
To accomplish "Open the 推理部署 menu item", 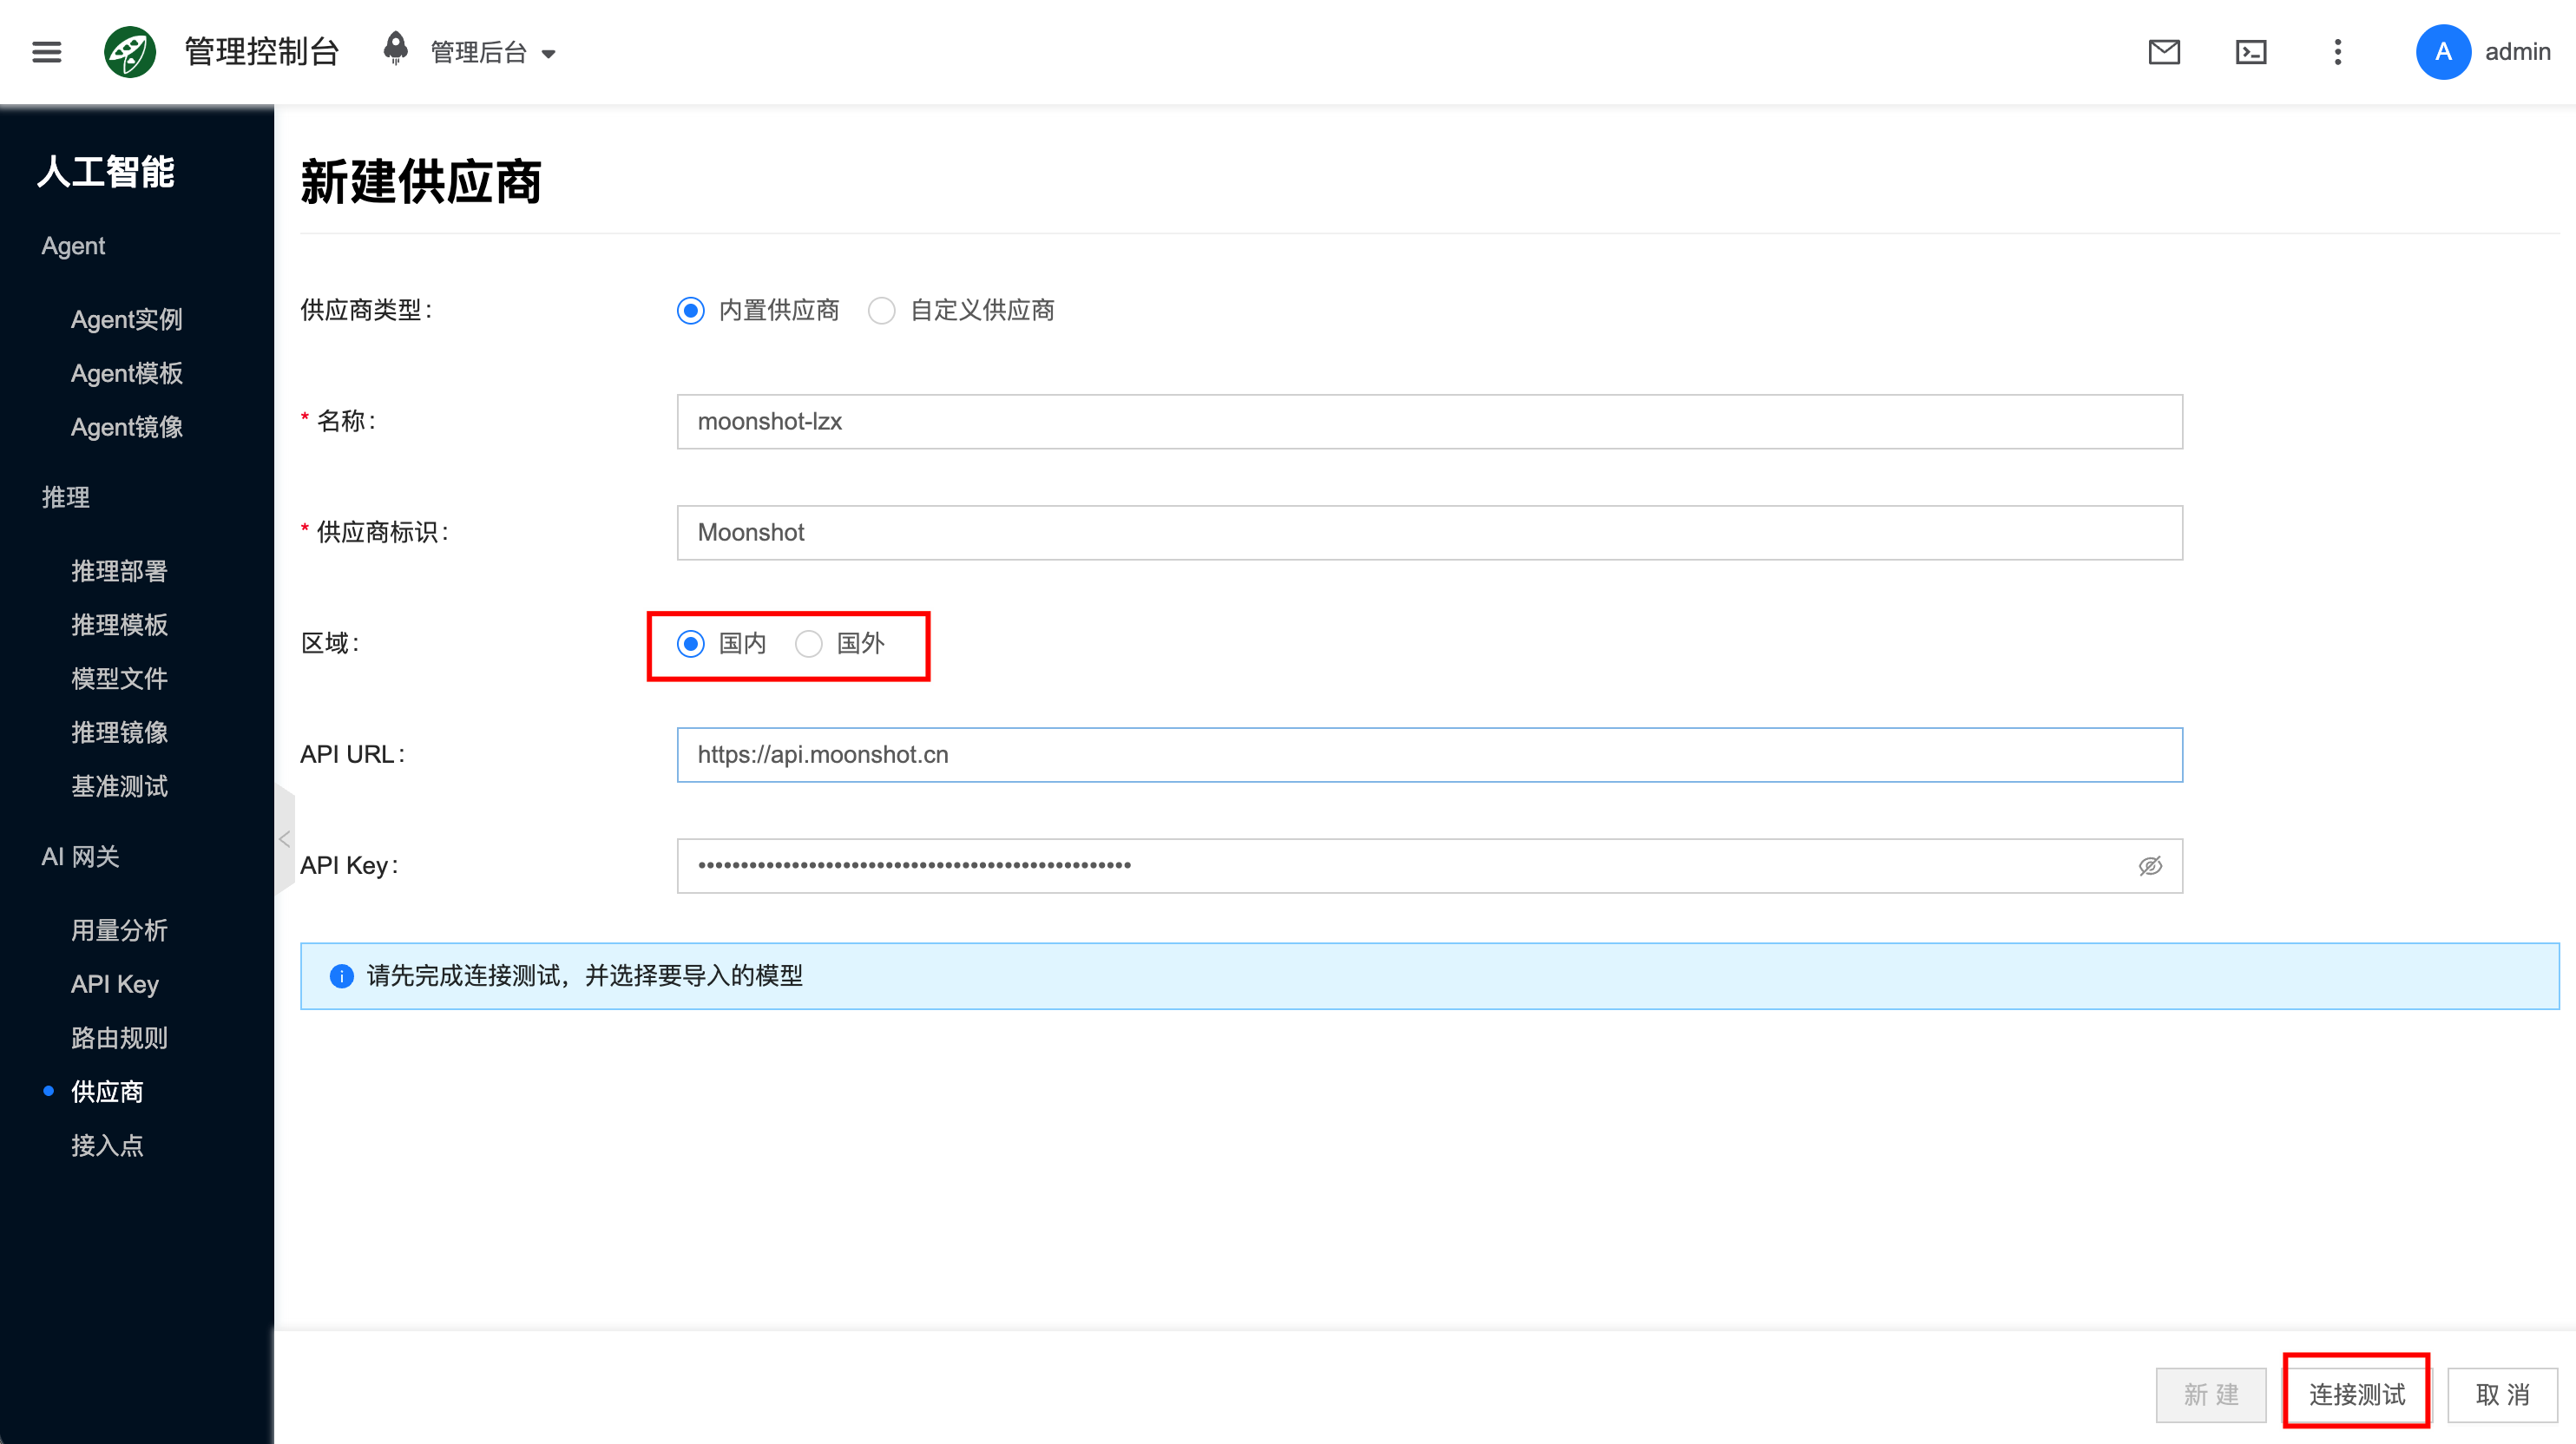I will tap(119, 571).
